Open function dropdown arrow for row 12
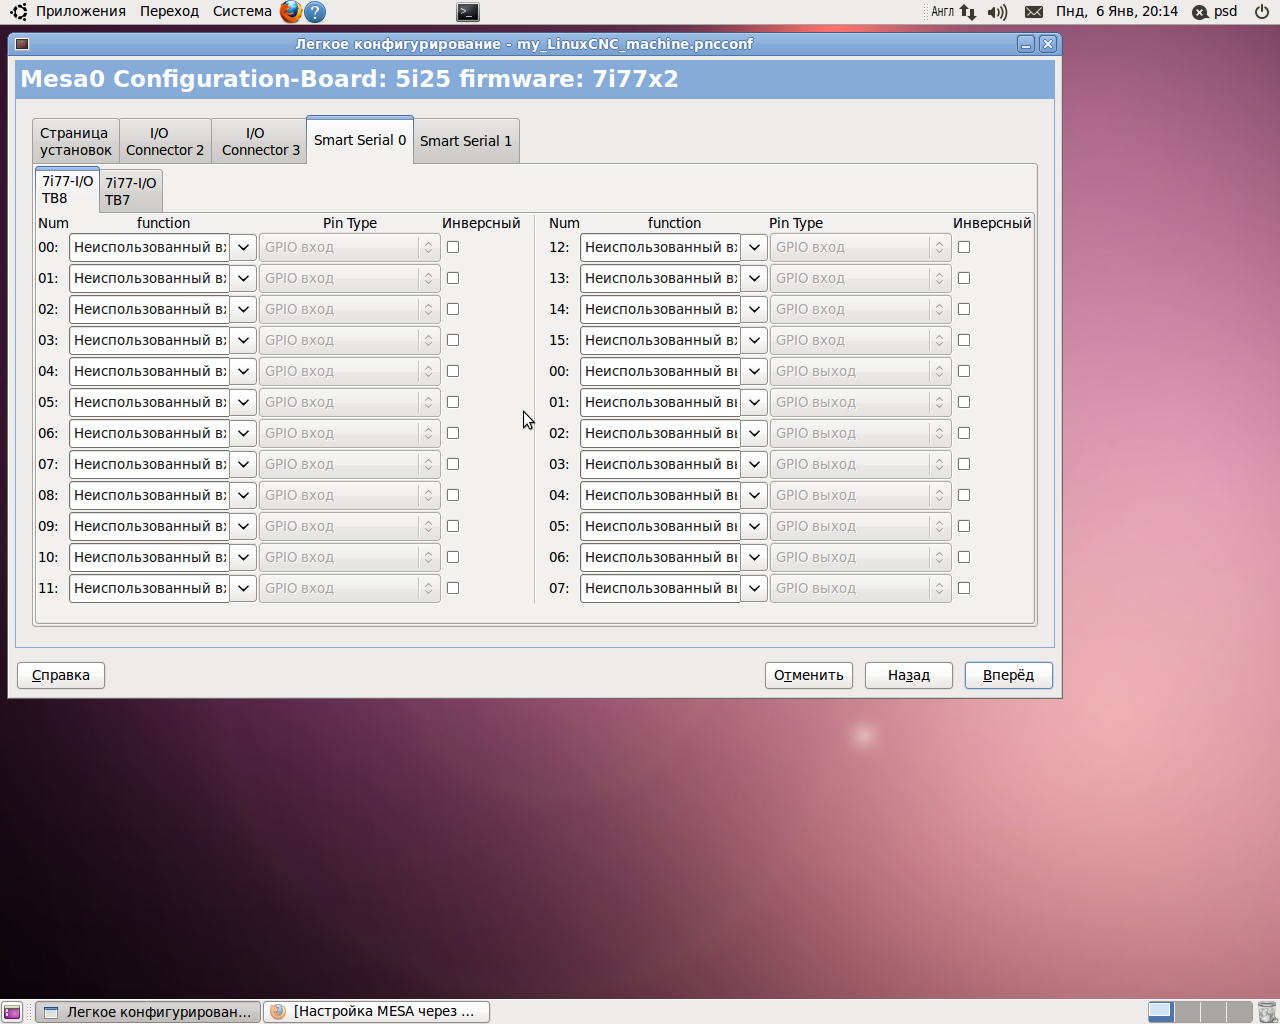This screenshot has height=1024, width=1280. click(x=754, y=247)
